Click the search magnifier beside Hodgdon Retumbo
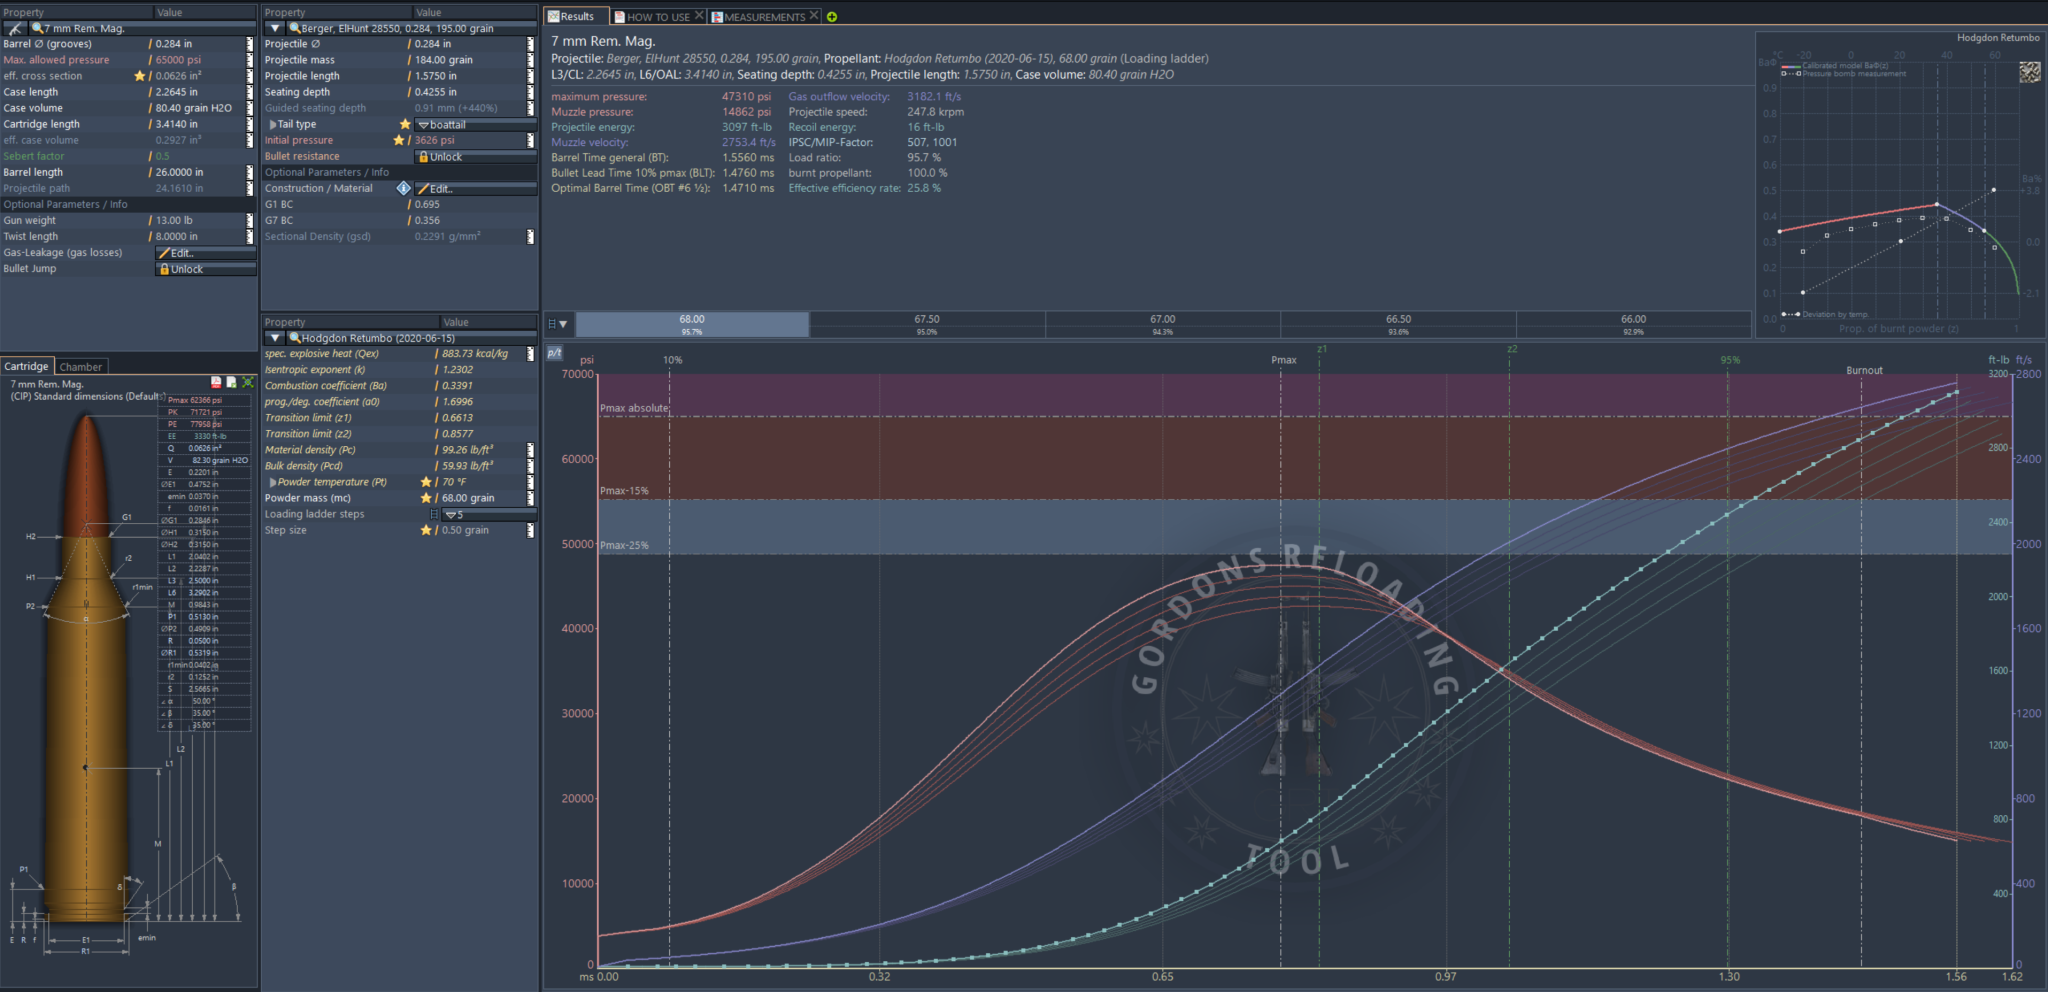Viewport: 2048px width, 992px height. [295, 338]
